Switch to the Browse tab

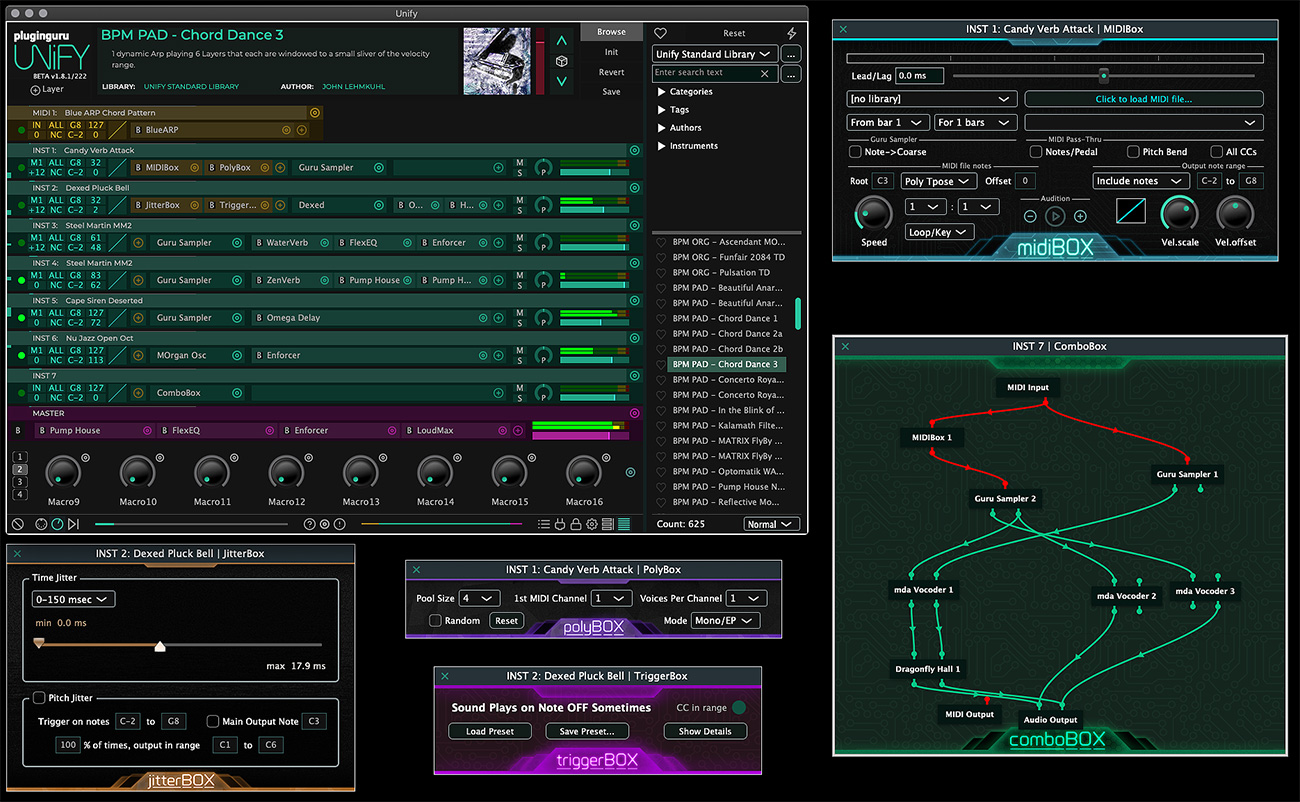(610, 31)
